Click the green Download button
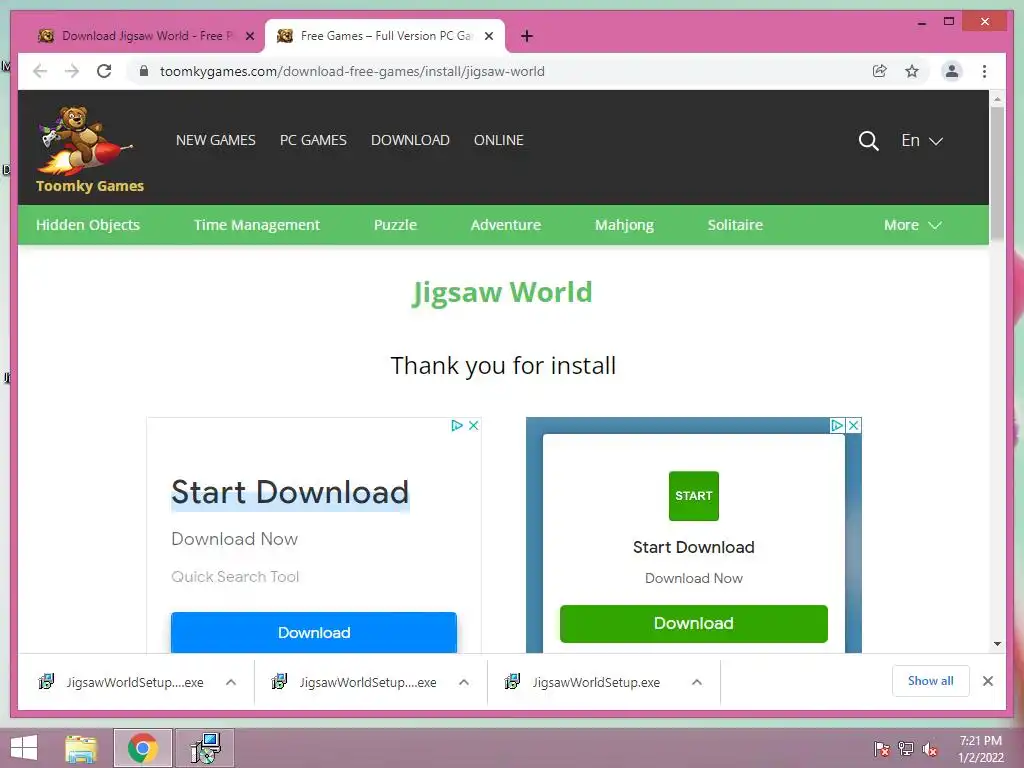This screenshot has height=768, width=1024. click(x=694, y=623)
